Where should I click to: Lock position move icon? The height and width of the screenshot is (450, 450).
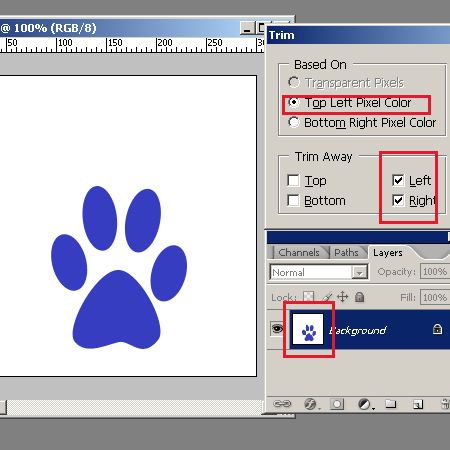tap(343, 296)
